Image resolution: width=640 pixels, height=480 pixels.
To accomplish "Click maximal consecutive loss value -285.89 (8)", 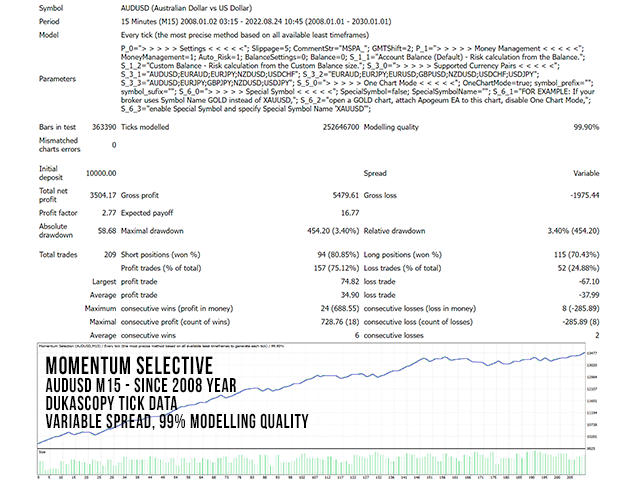I will 581,322.
